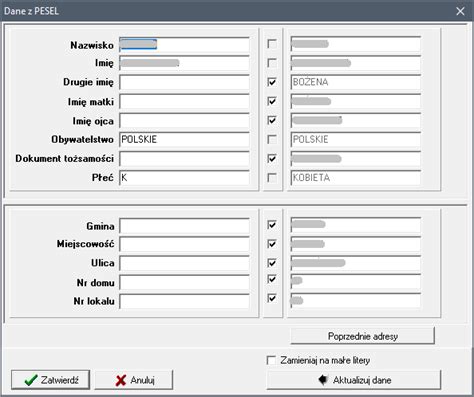Click the left Nr domu field
This screenshot has width=474, height=397.
[x=184, y=282]
